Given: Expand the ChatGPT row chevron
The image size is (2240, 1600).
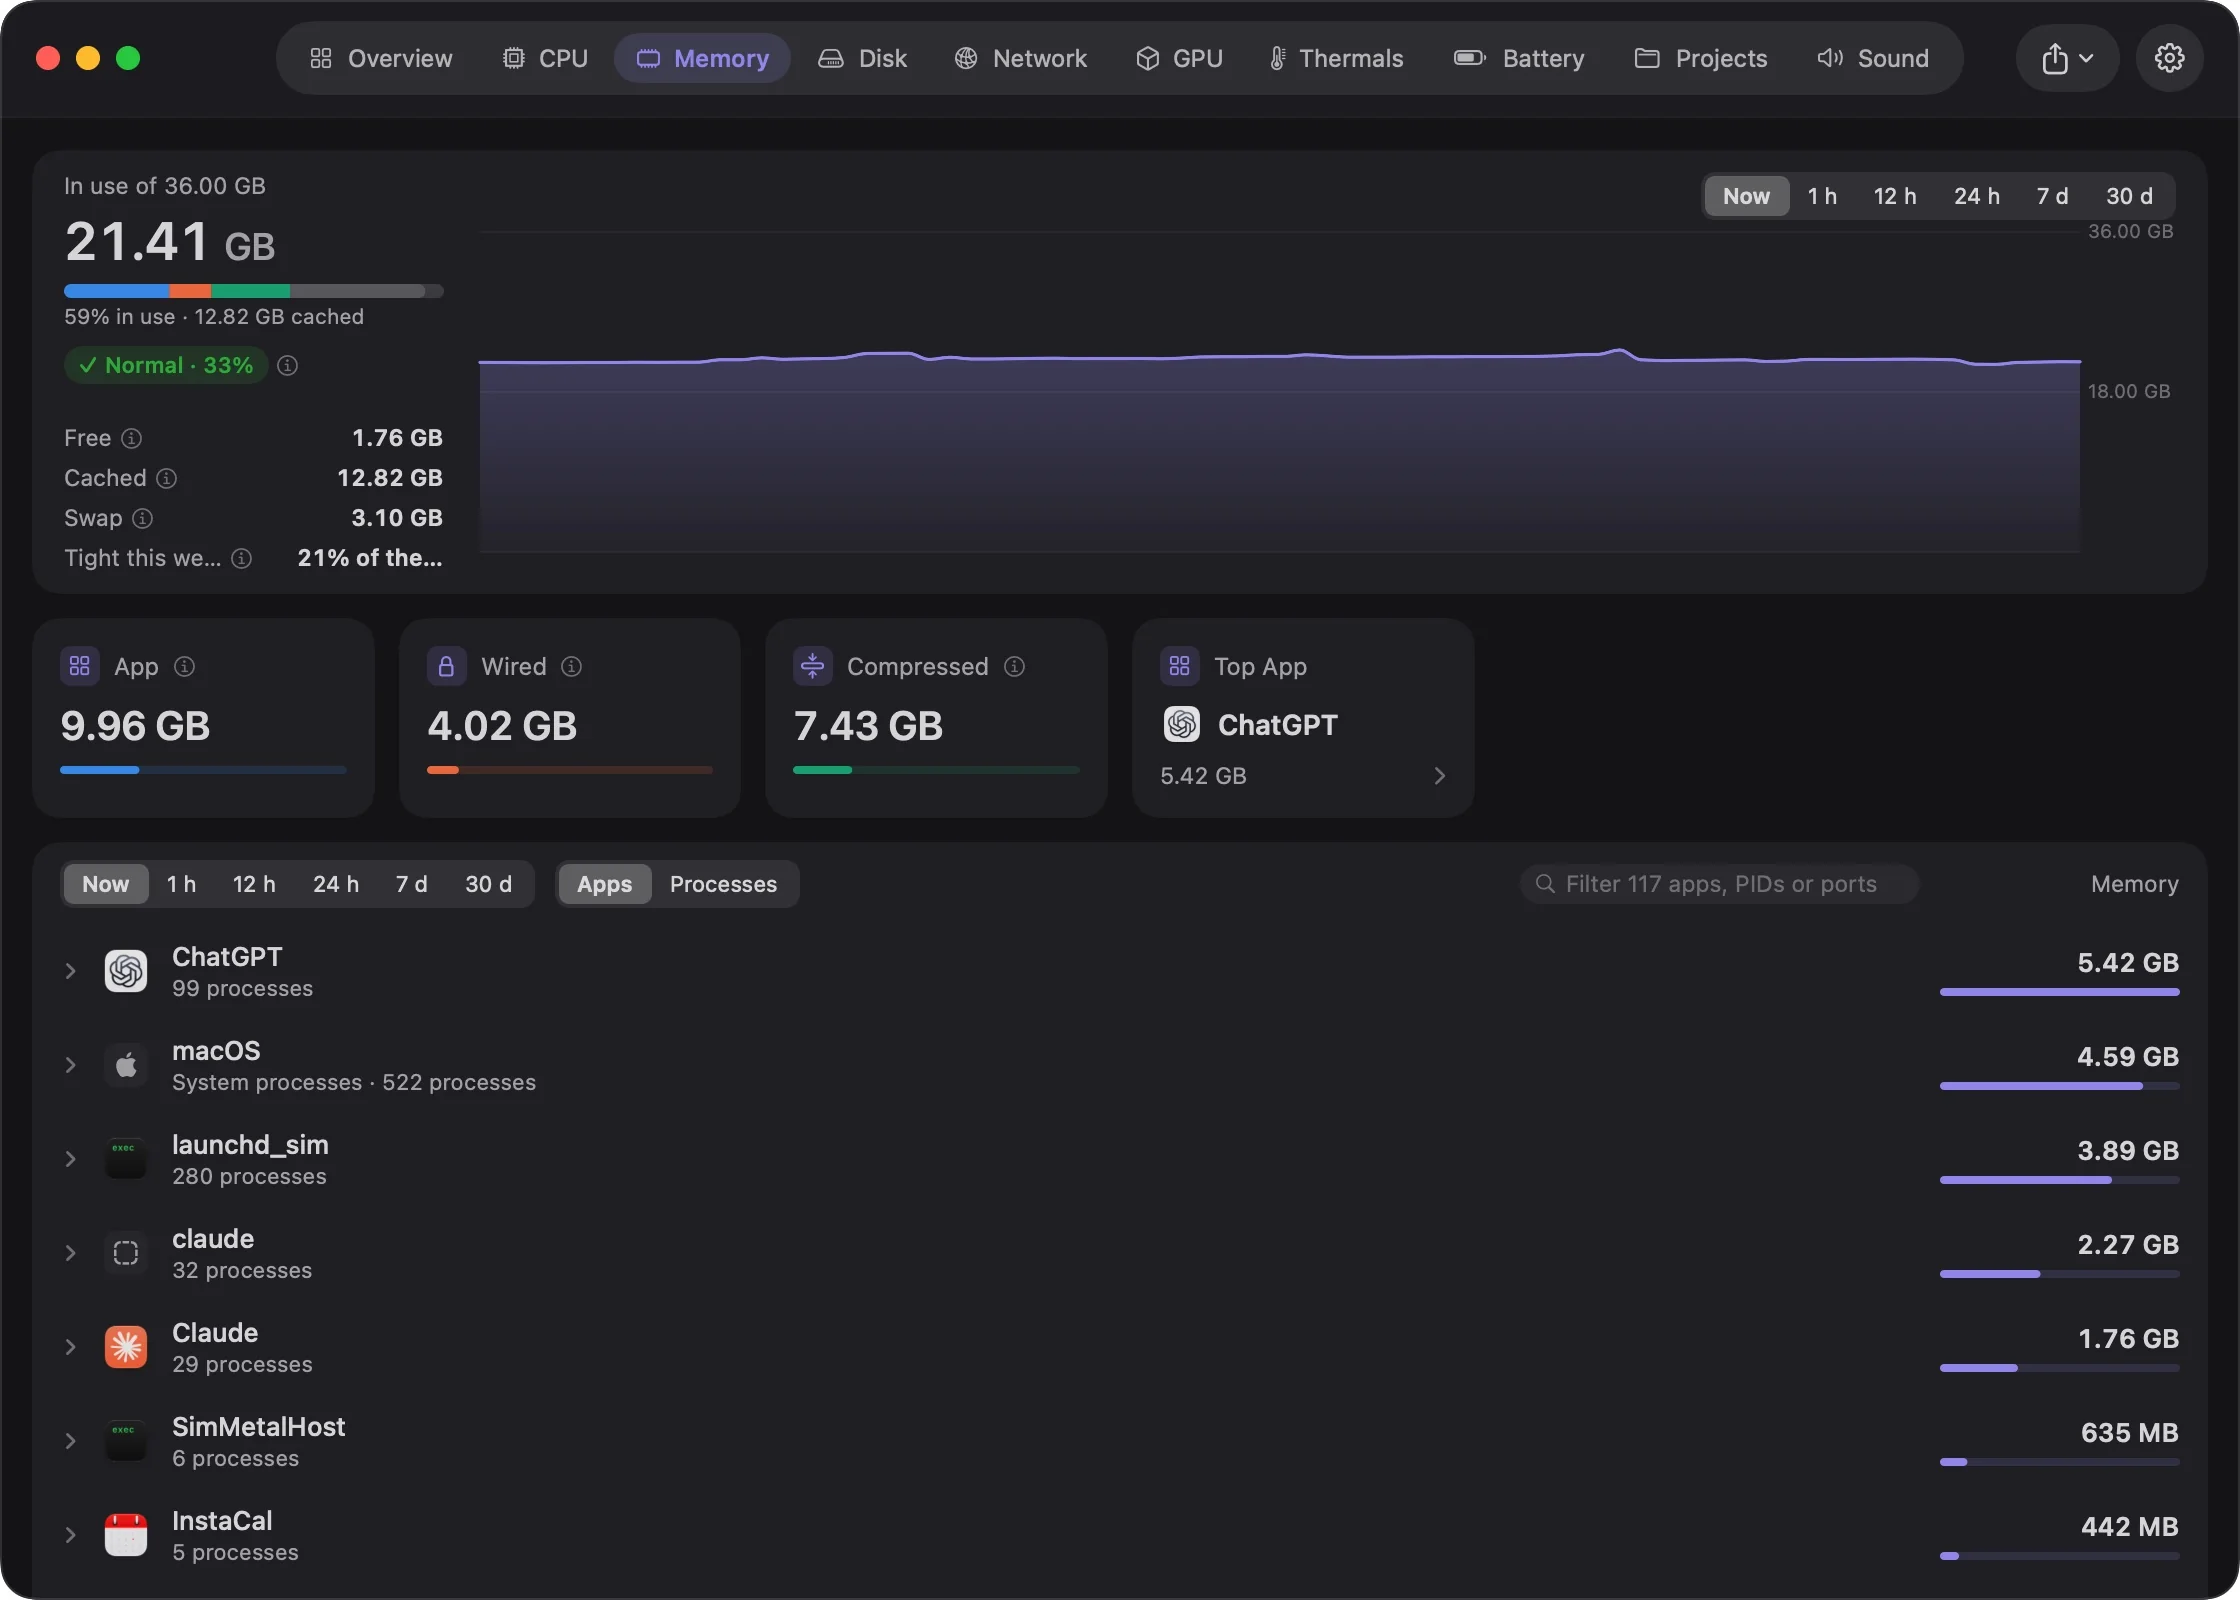Looking at the screenshot, I should click(x=70, y=971).
